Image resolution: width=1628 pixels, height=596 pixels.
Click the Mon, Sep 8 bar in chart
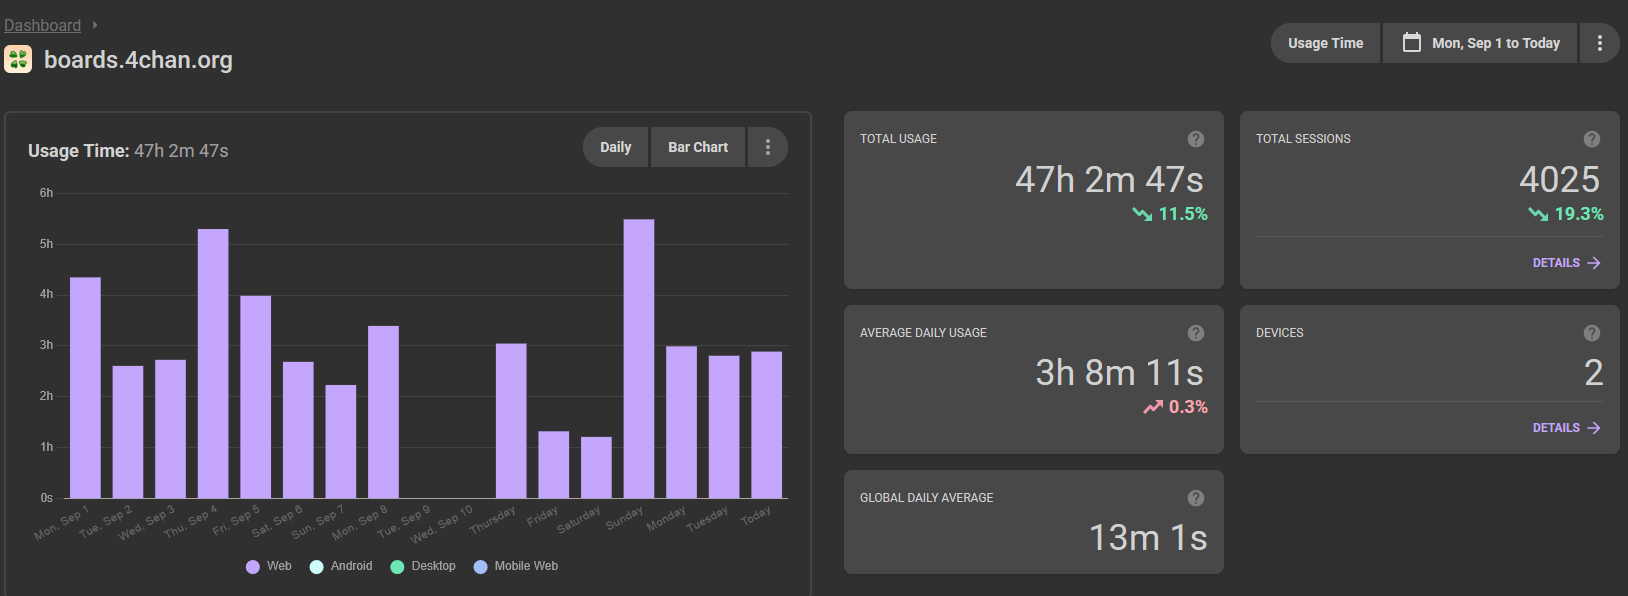click(x=383, y=412)
